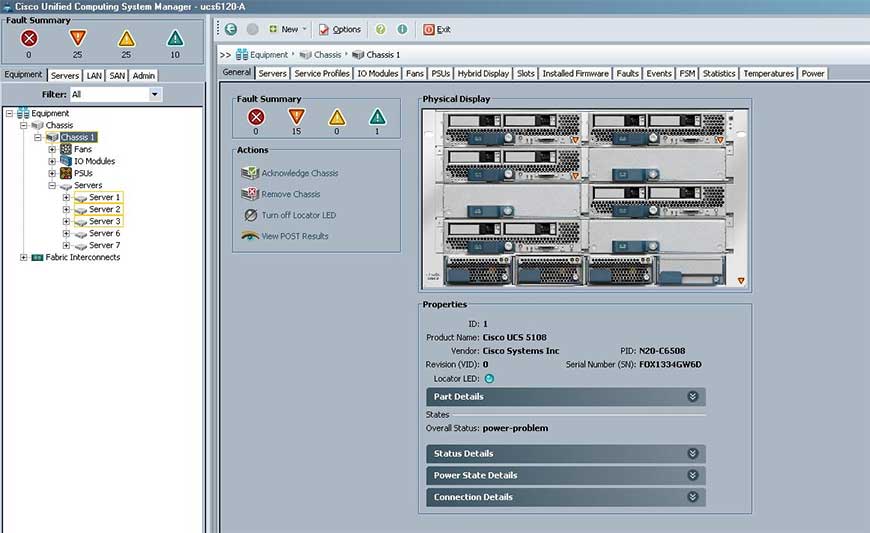
Task: Open the Power tab
Action: pos(812,73)
